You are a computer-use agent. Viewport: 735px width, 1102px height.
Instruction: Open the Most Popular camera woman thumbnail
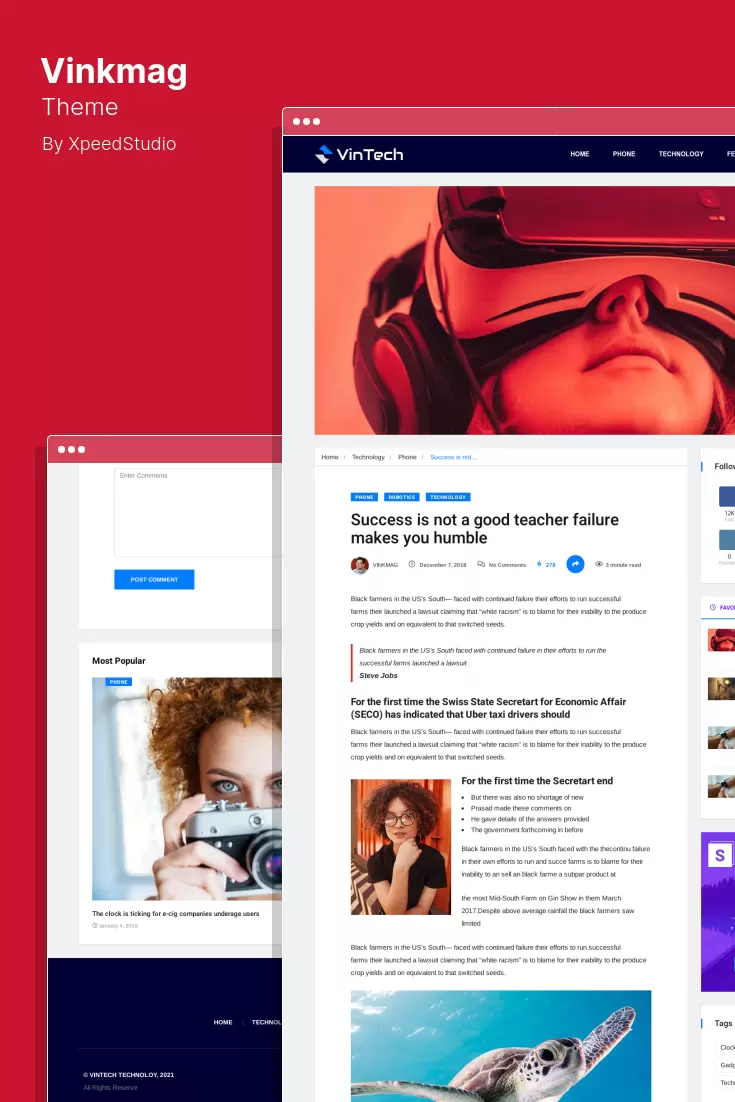(x=187, y=789)
